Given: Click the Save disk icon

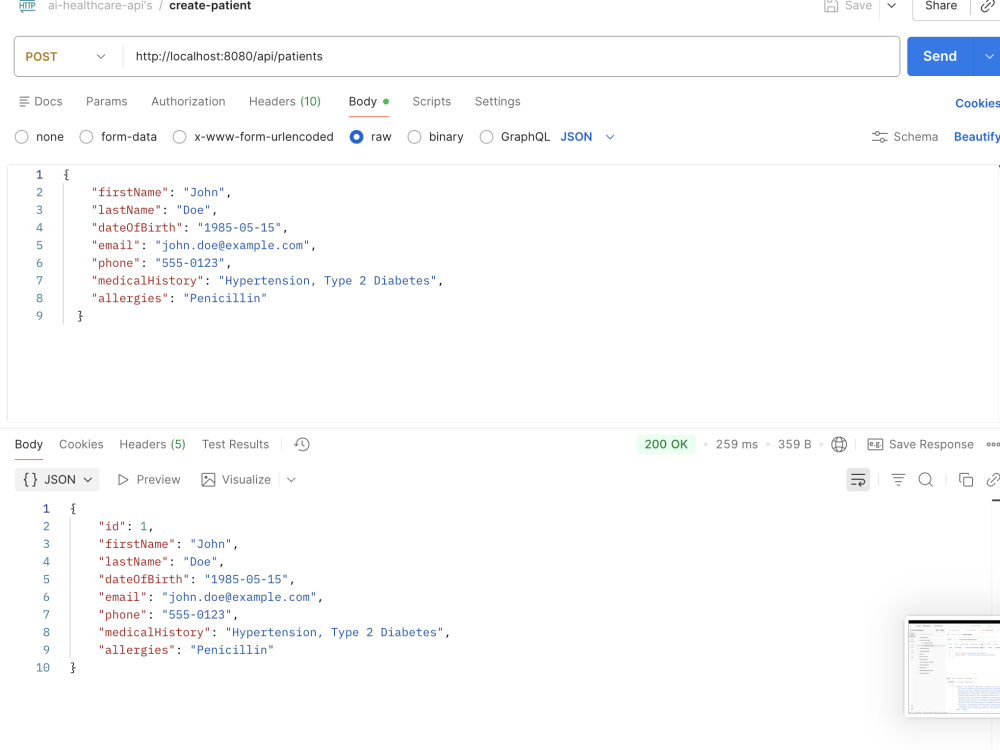Looking at the screenshot, I should tap(830, 6).
